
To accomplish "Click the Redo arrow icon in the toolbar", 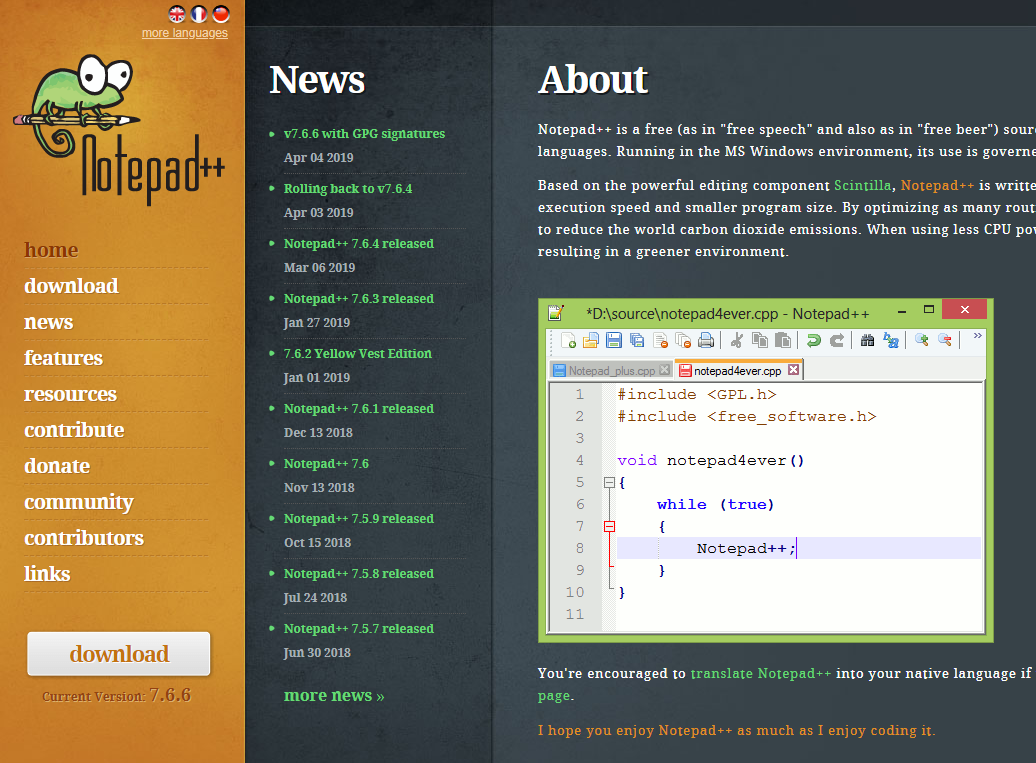I will [837, 340].
